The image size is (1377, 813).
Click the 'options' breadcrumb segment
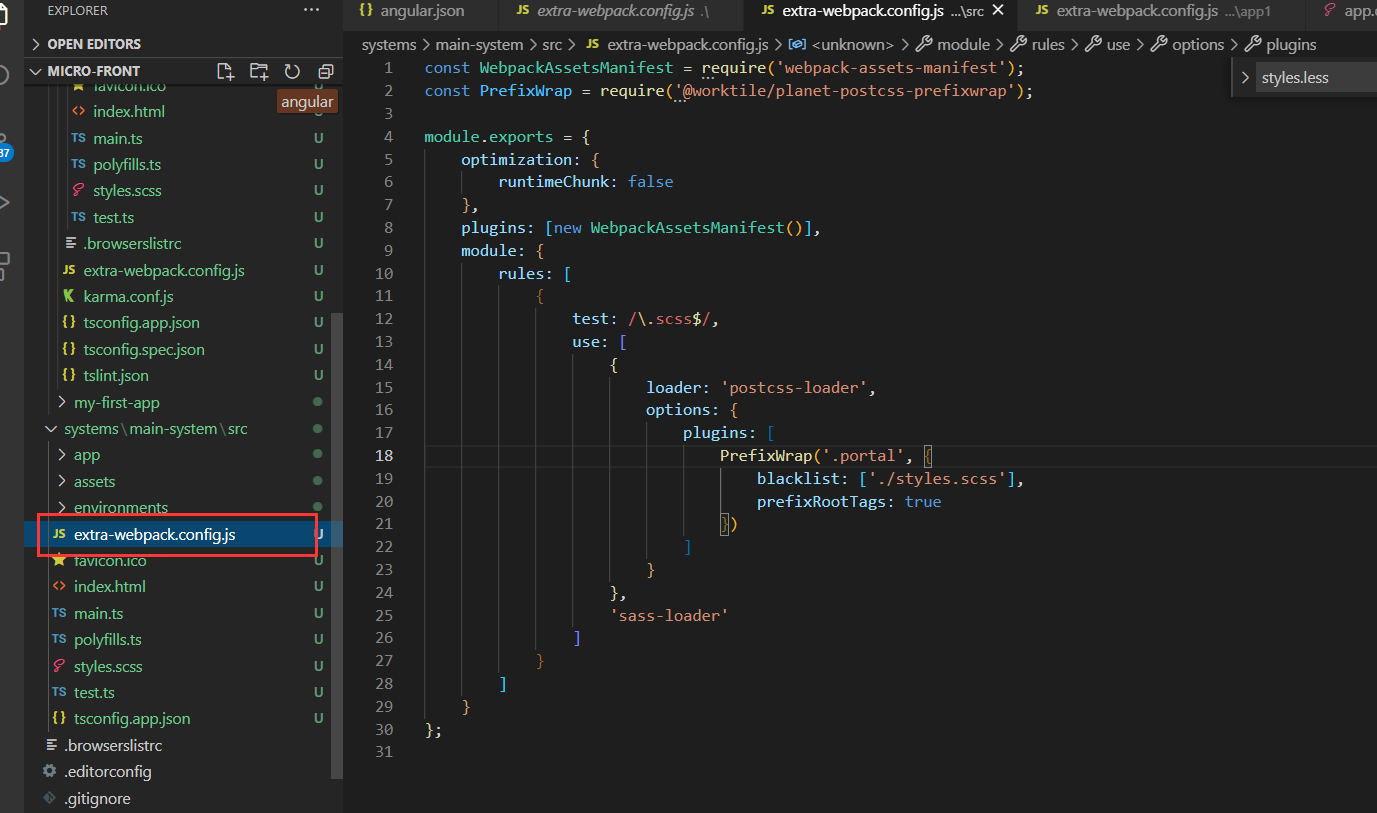[x=1198, y=44]
